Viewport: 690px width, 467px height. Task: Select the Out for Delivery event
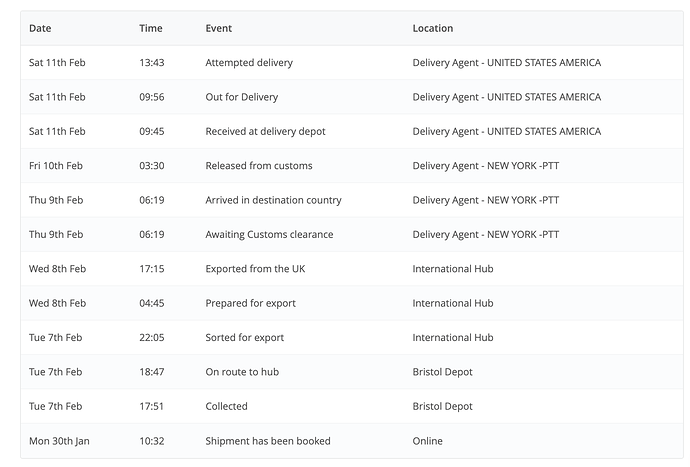coord(242,97)
